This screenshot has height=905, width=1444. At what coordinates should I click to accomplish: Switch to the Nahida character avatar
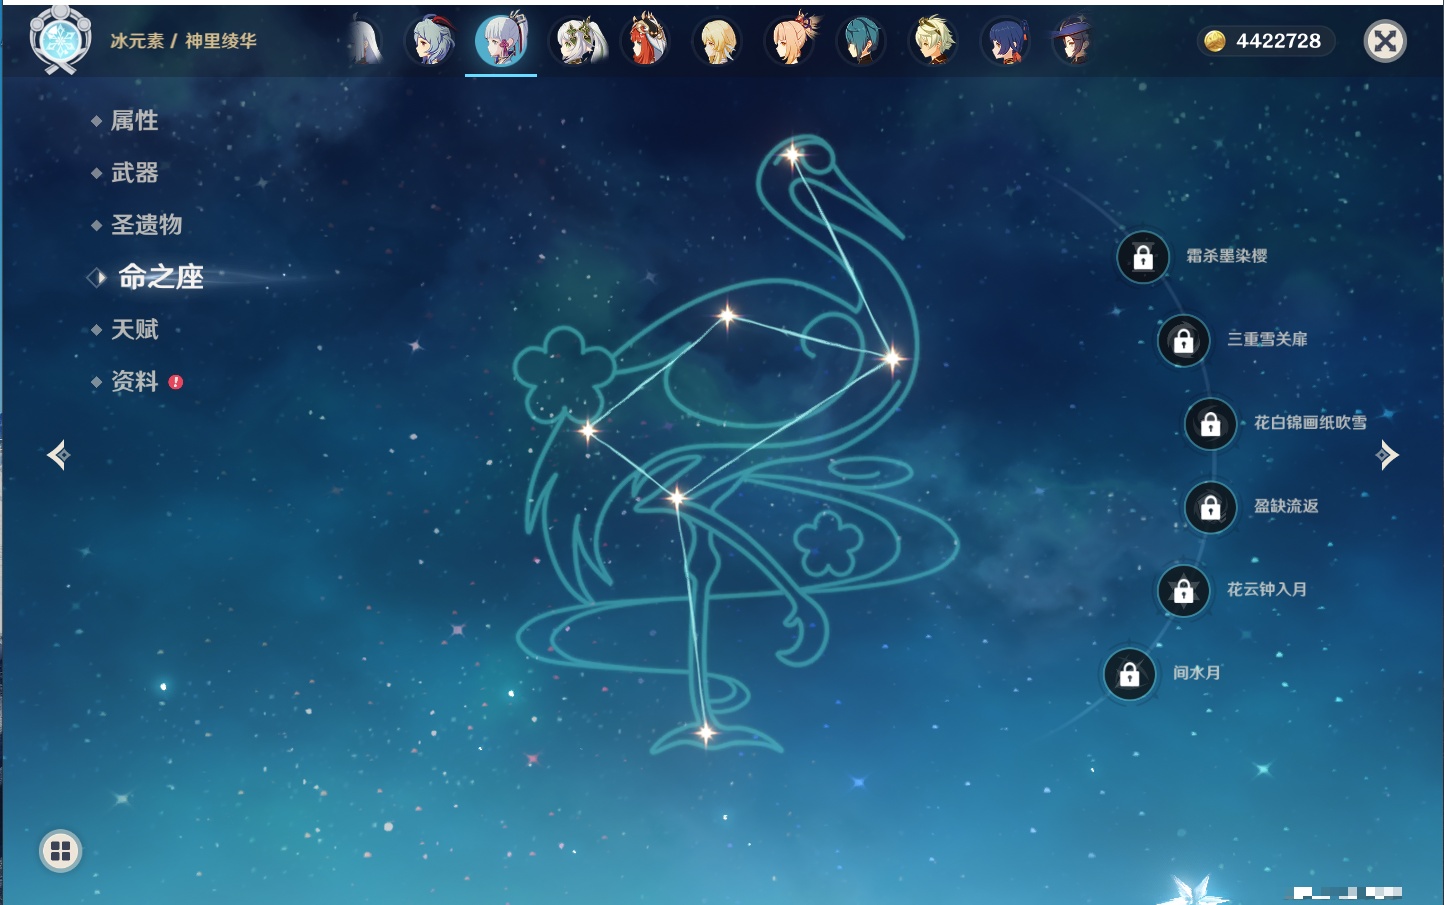click(580, 42)
